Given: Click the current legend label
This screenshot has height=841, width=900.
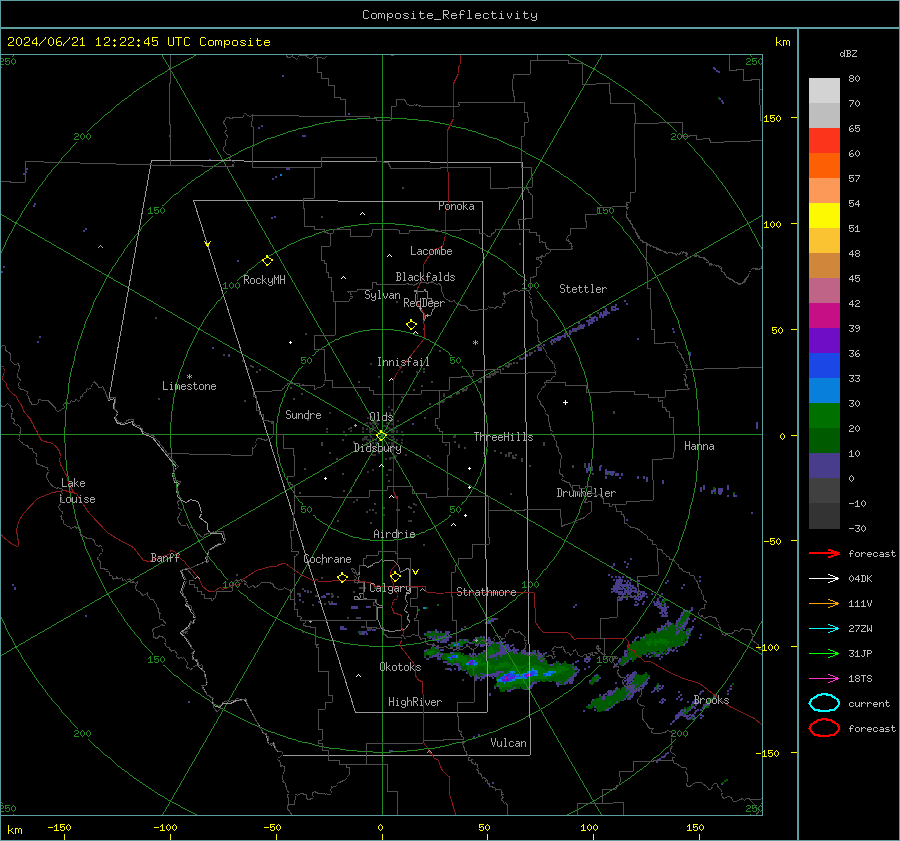Looking at the screenshot, I should 869,704.
